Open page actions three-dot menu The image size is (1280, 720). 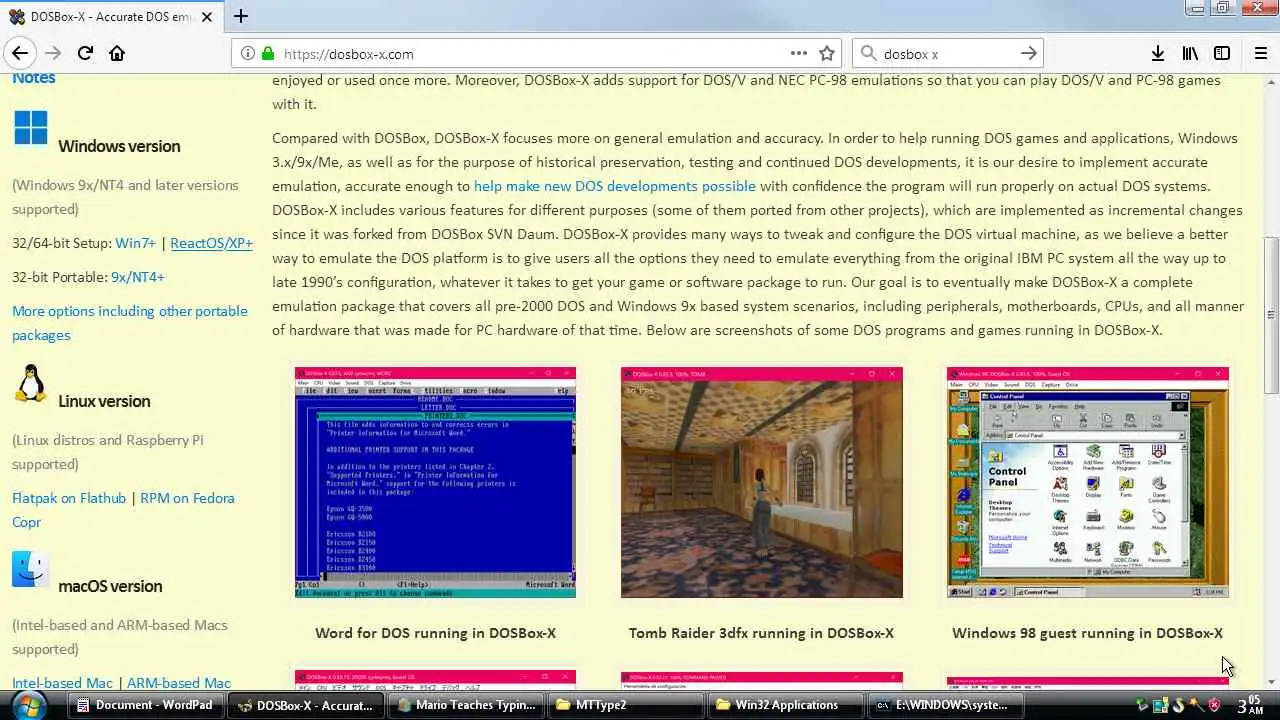[x=798, y=53]
